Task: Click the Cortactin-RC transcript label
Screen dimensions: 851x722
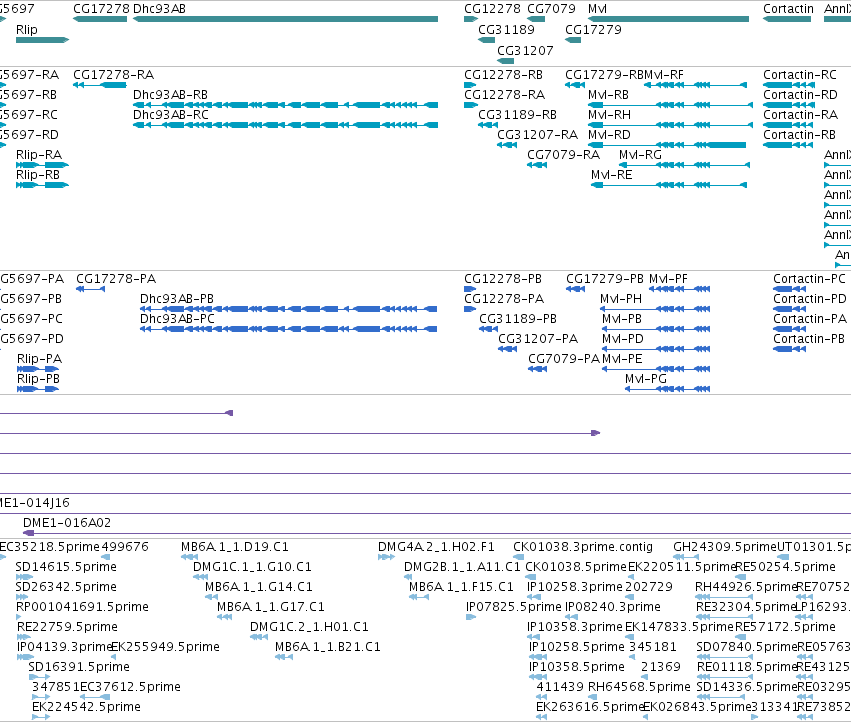Action: click(800, 74)
